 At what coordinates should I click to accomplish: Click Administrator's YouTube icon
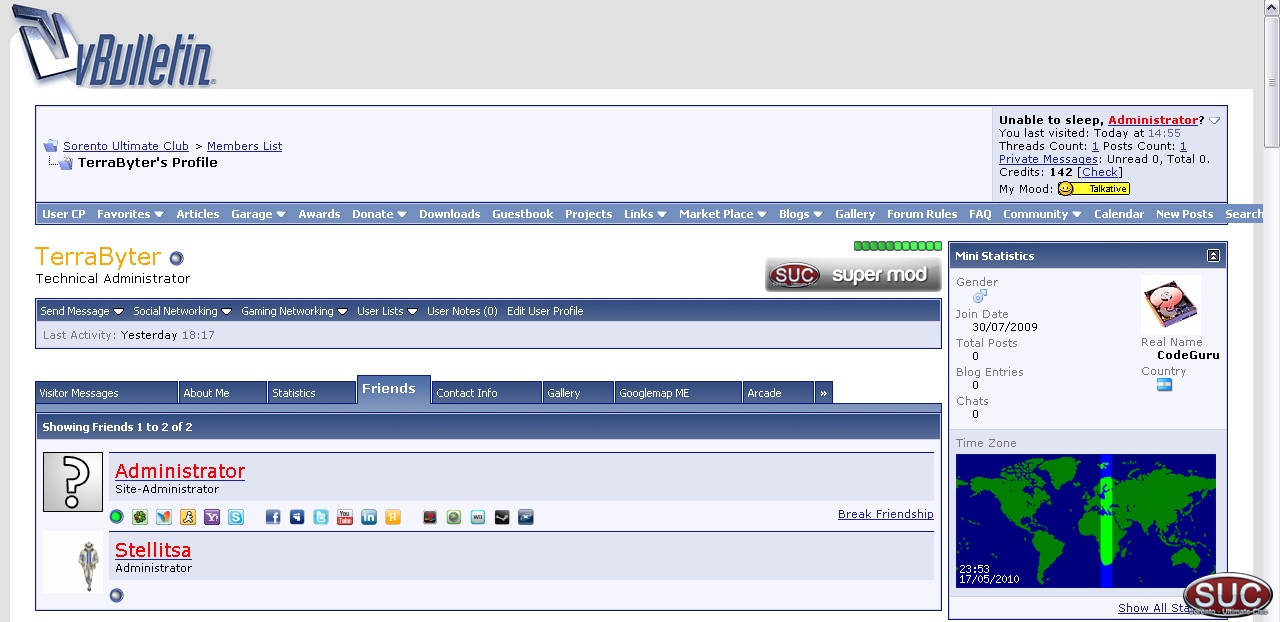pyautogui.click(x=345, y=517)
